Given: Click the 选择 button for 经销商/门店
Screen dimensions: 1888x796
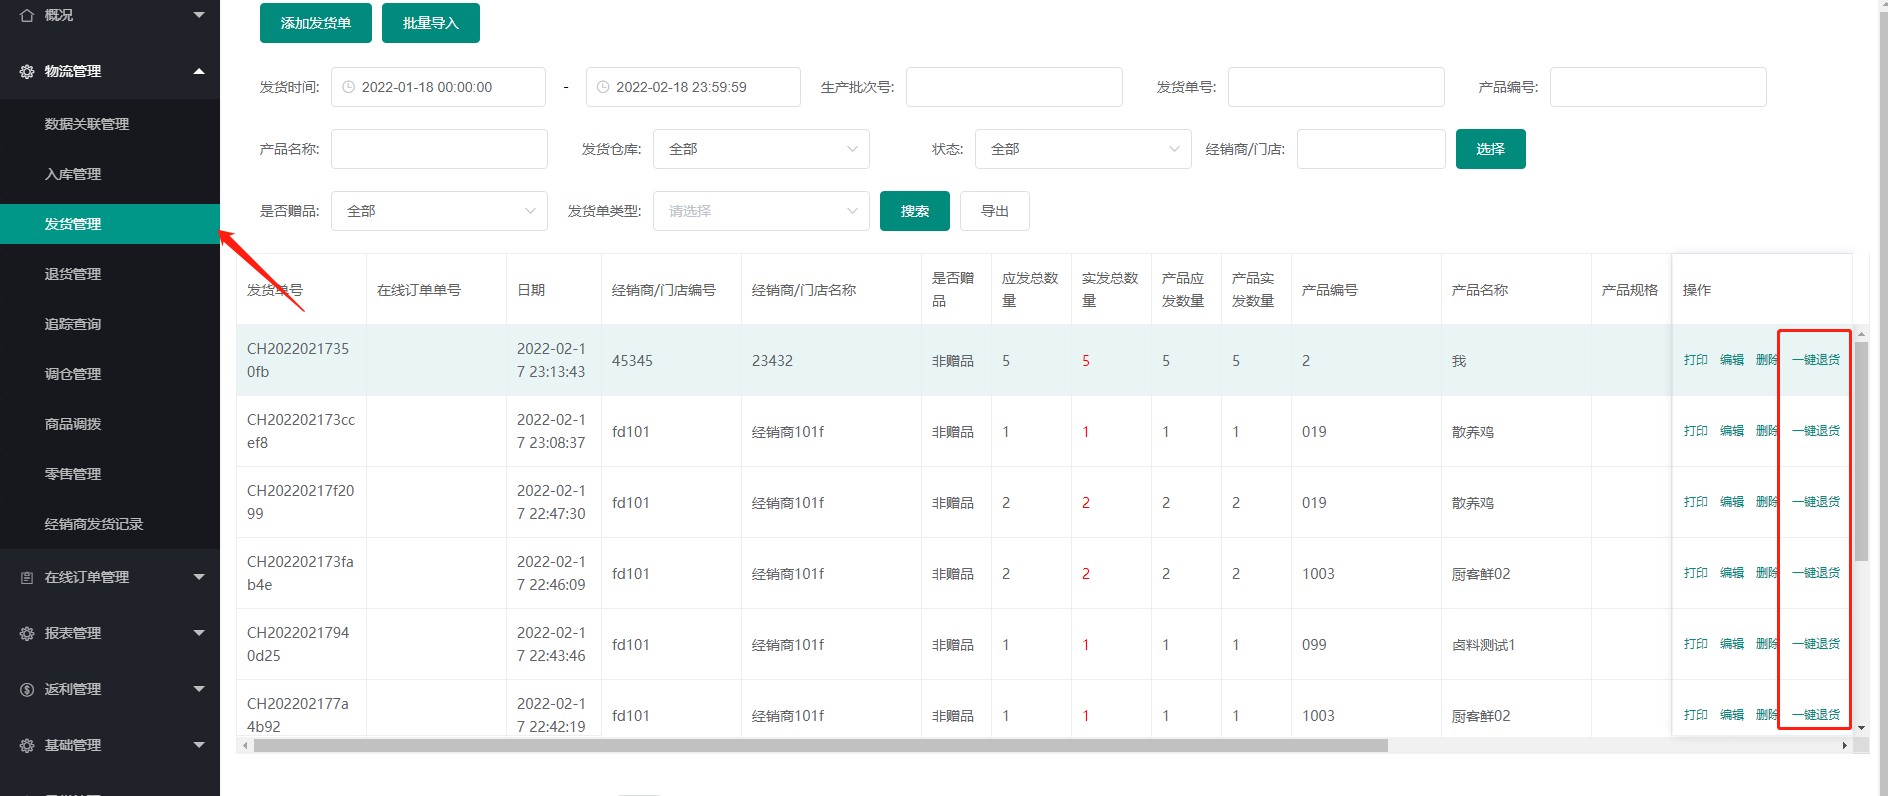Looking at the screenshot, I should tap(1491, 149).
